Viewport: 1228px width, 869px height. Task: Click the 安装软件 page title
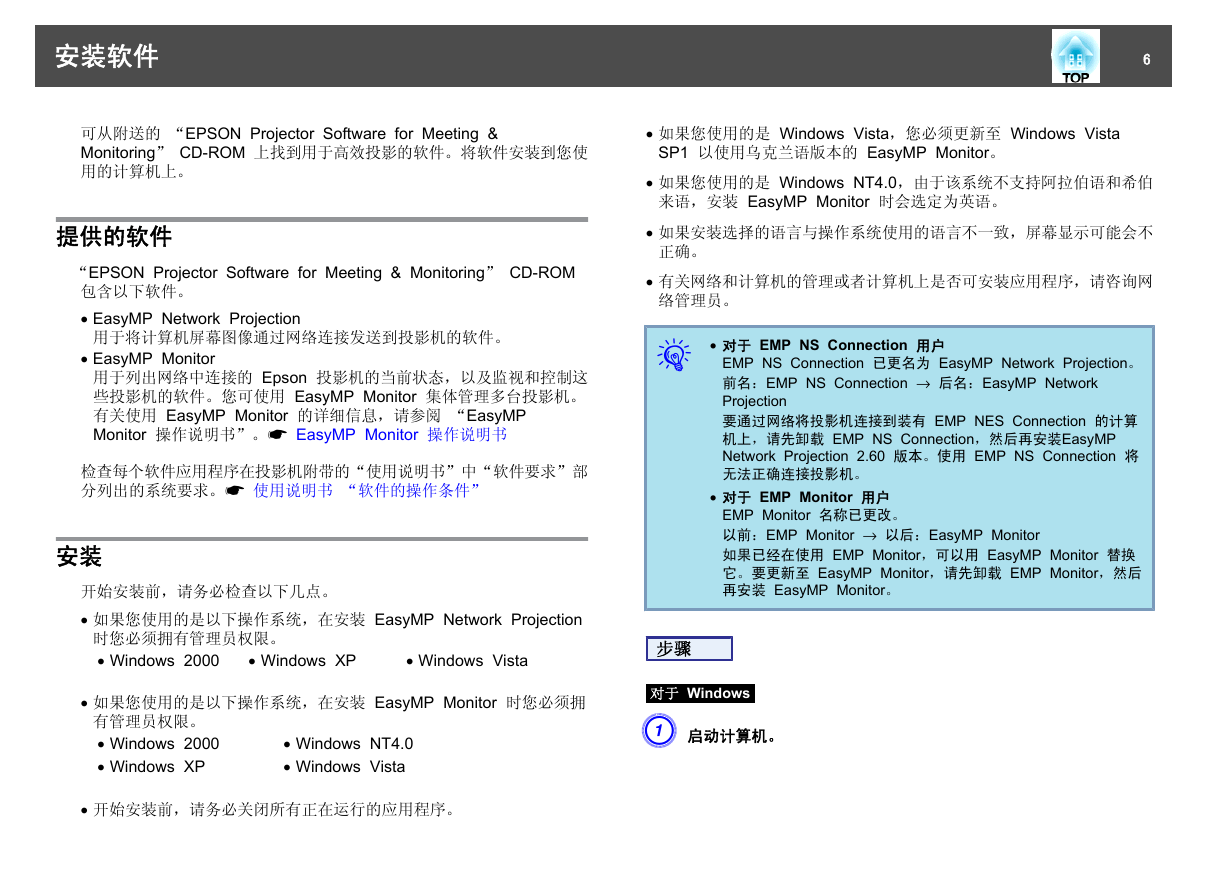[107, 56]
